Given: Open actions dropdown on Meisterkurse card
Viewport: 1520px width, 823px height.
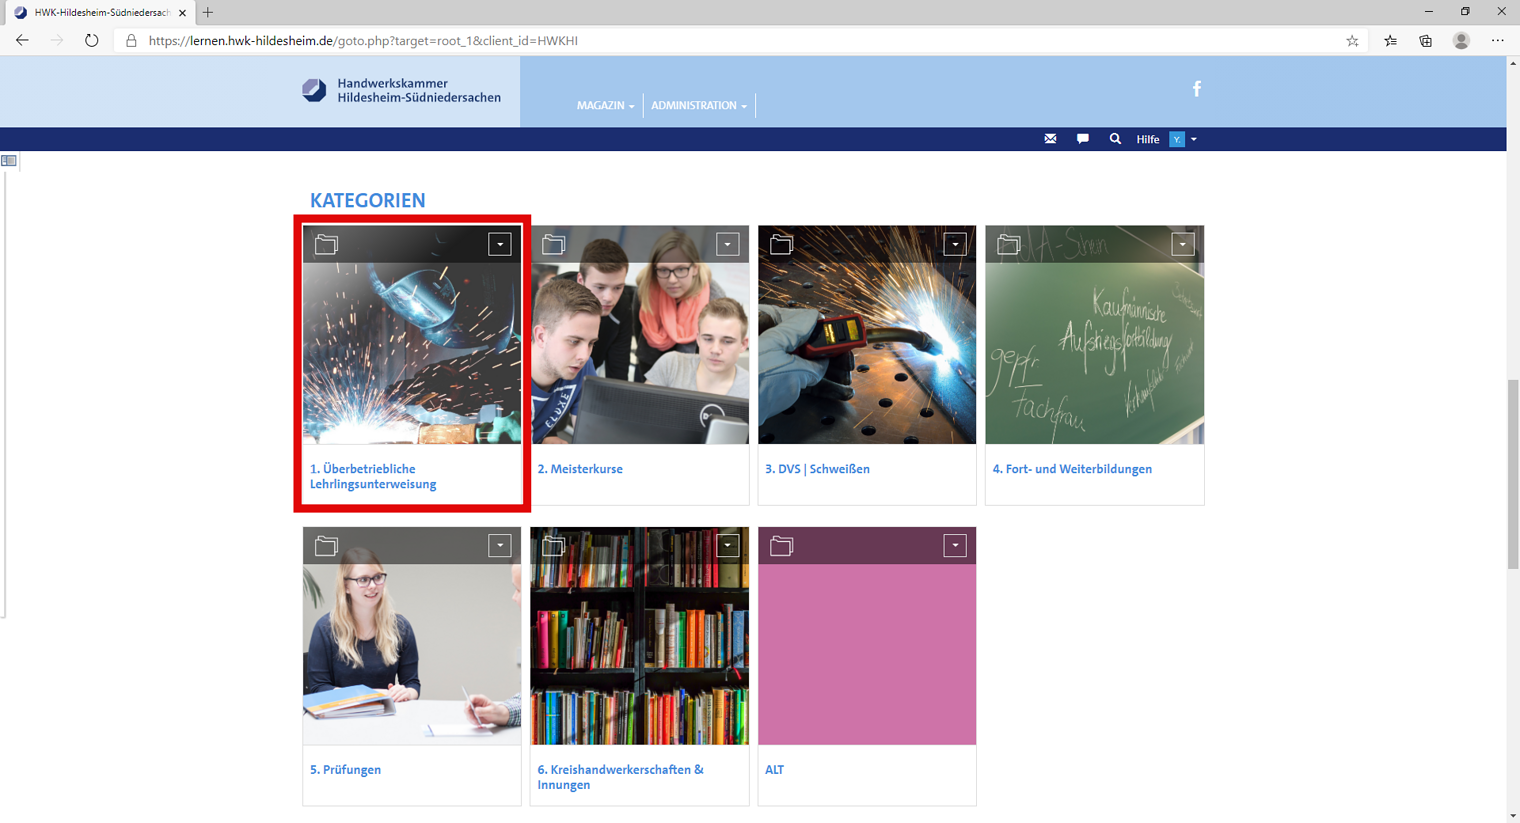Looking at the screenshot, I should [727, 244].
